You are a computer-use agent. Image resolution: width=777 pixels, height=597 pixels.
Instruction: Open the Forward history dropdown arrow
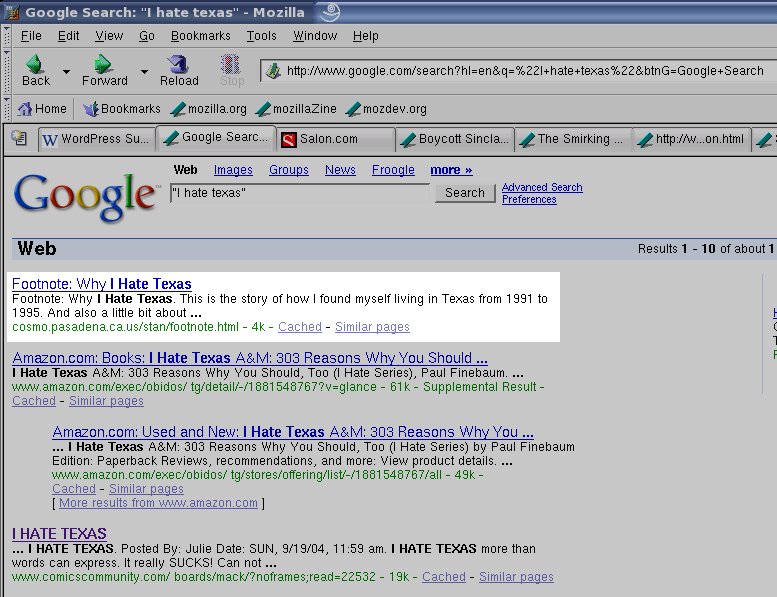(x=144, y=72)
